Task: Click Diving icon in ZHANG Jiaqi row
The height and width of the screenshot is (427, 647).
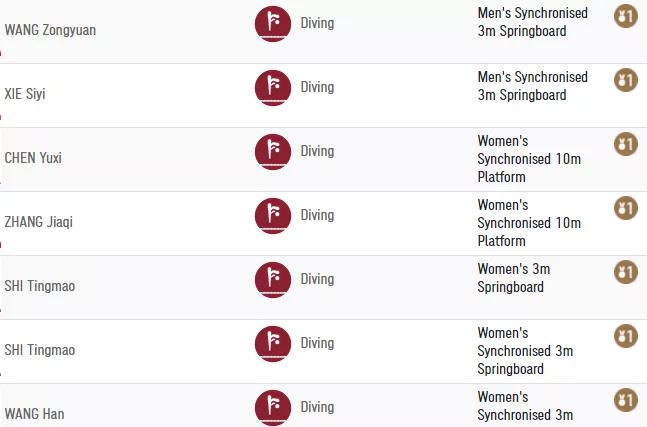Action: (x=273, y=216)
